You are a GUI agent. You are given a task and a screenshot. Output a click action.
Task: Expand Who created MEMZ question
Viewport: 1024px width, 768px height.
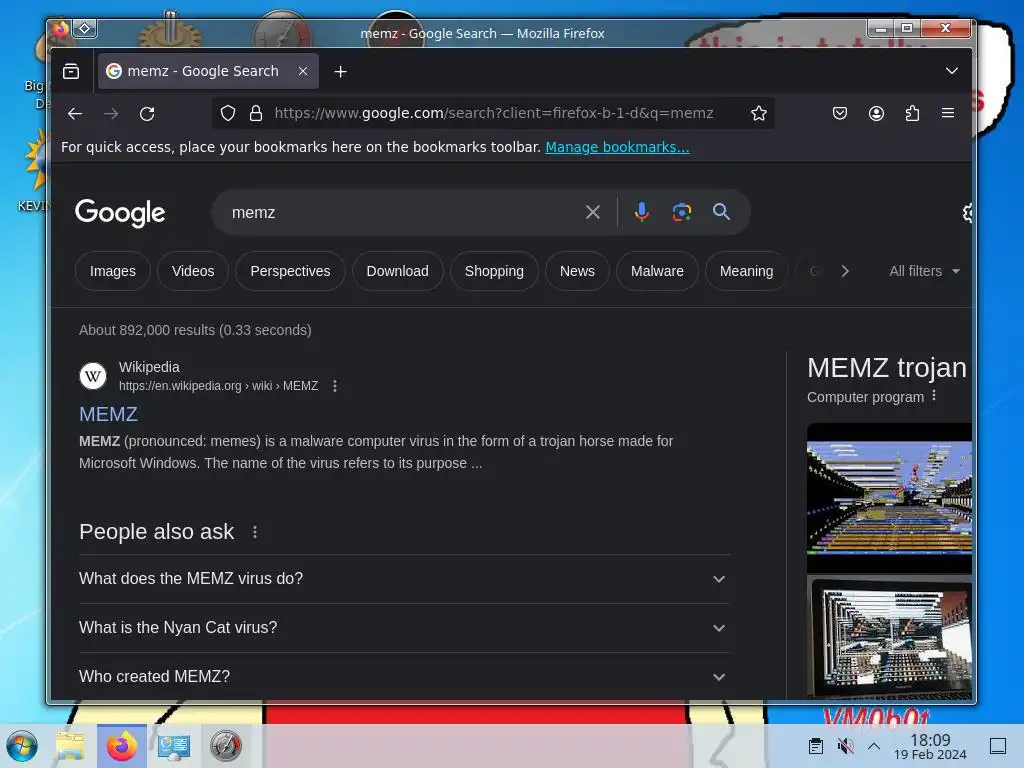coord(404,677)
